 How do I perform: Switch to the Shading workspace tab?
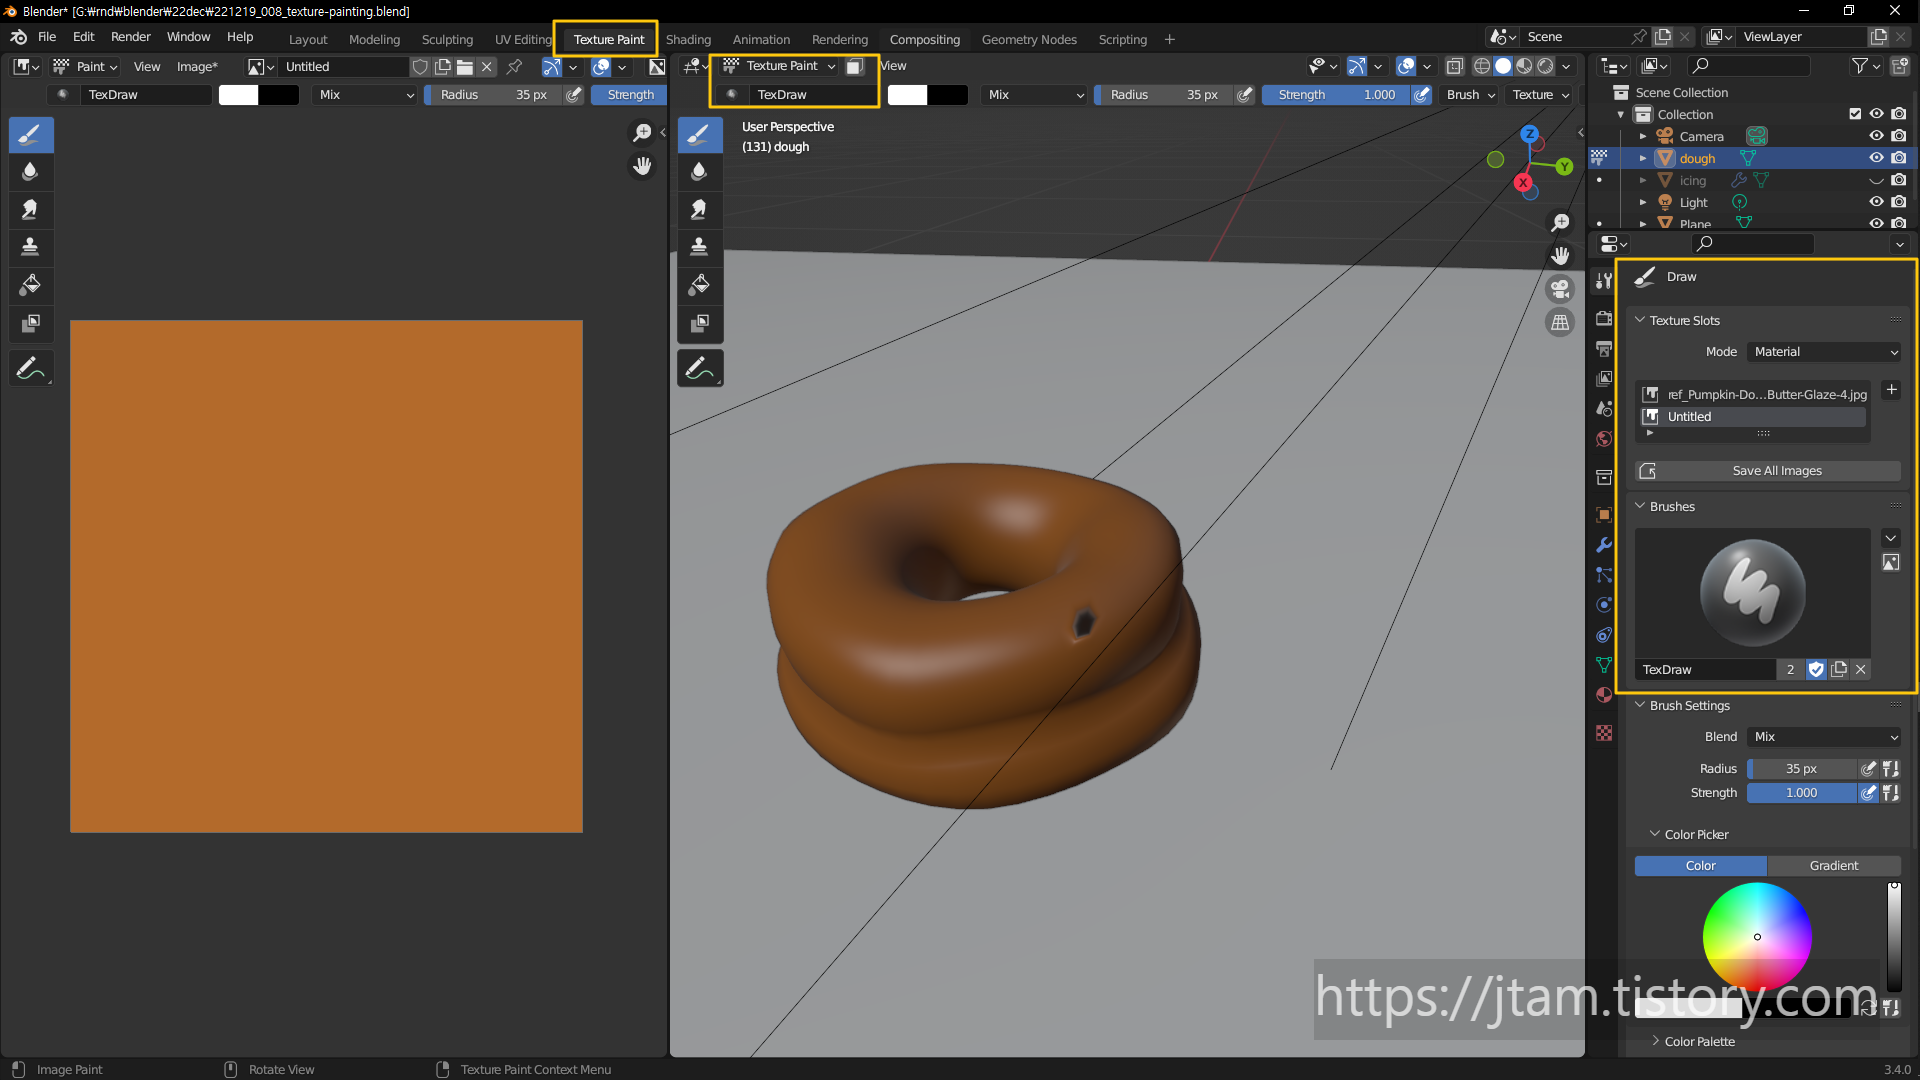[x=688, y=39]
